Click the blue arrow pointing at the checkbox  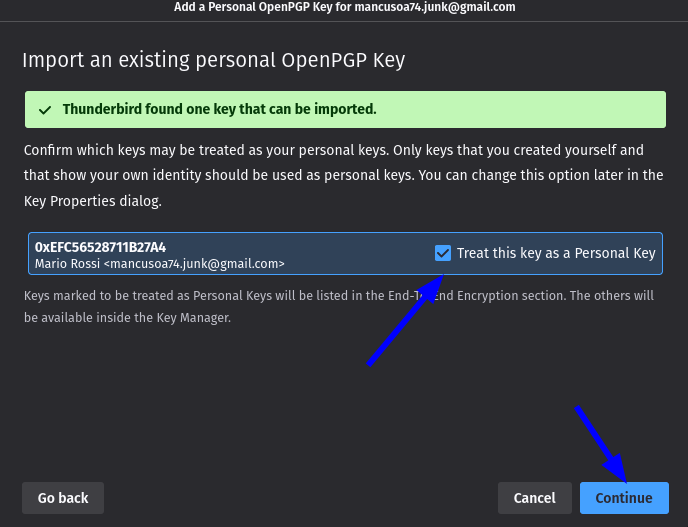tap(405, 320)
